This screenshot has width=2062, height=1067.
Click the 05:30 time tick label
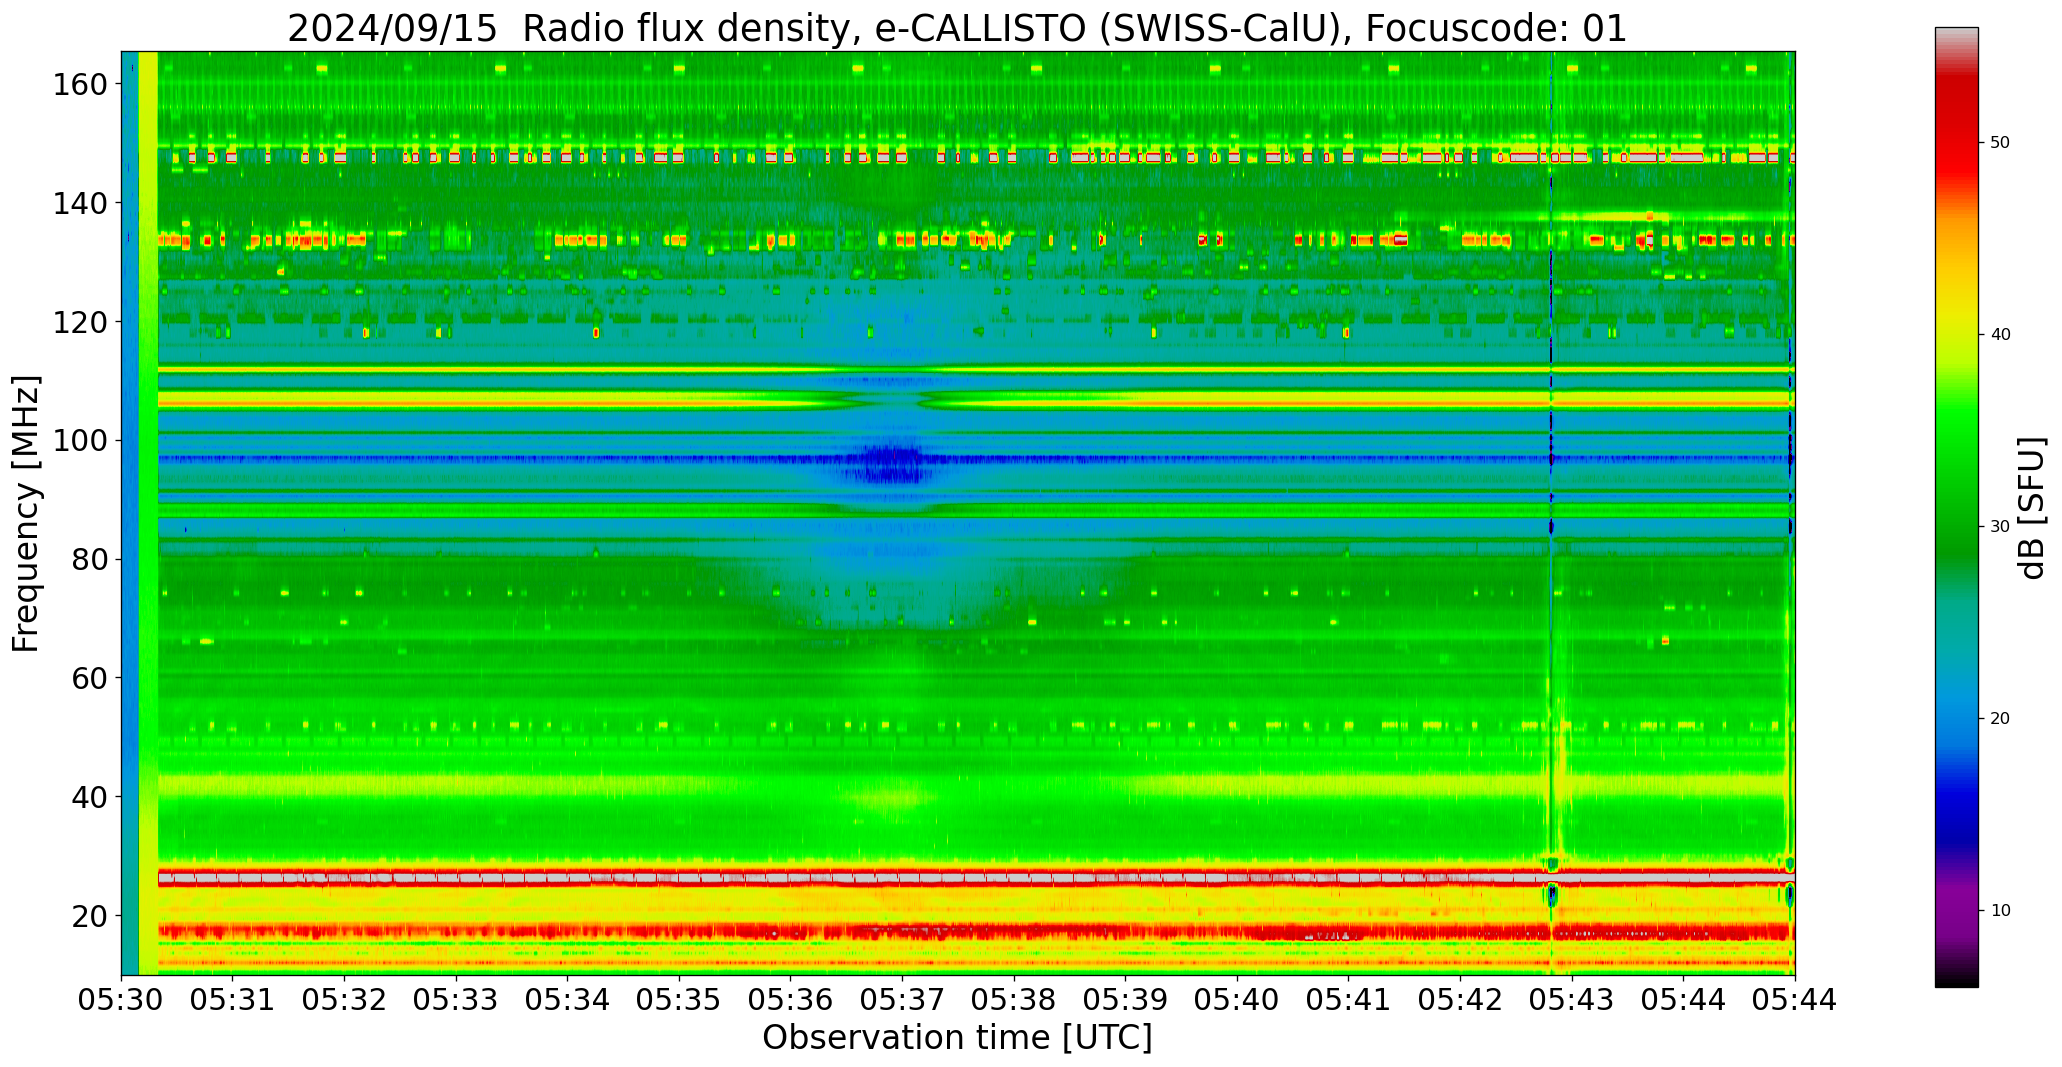click(121, 1000)
